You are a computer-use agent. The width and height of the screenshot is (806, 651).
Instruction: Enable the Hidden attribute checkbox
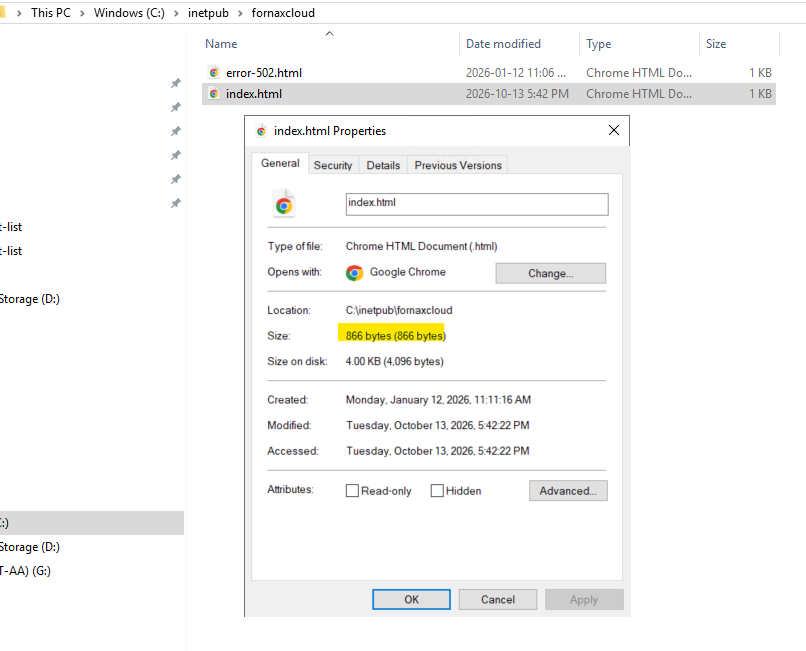pos(437,491)
